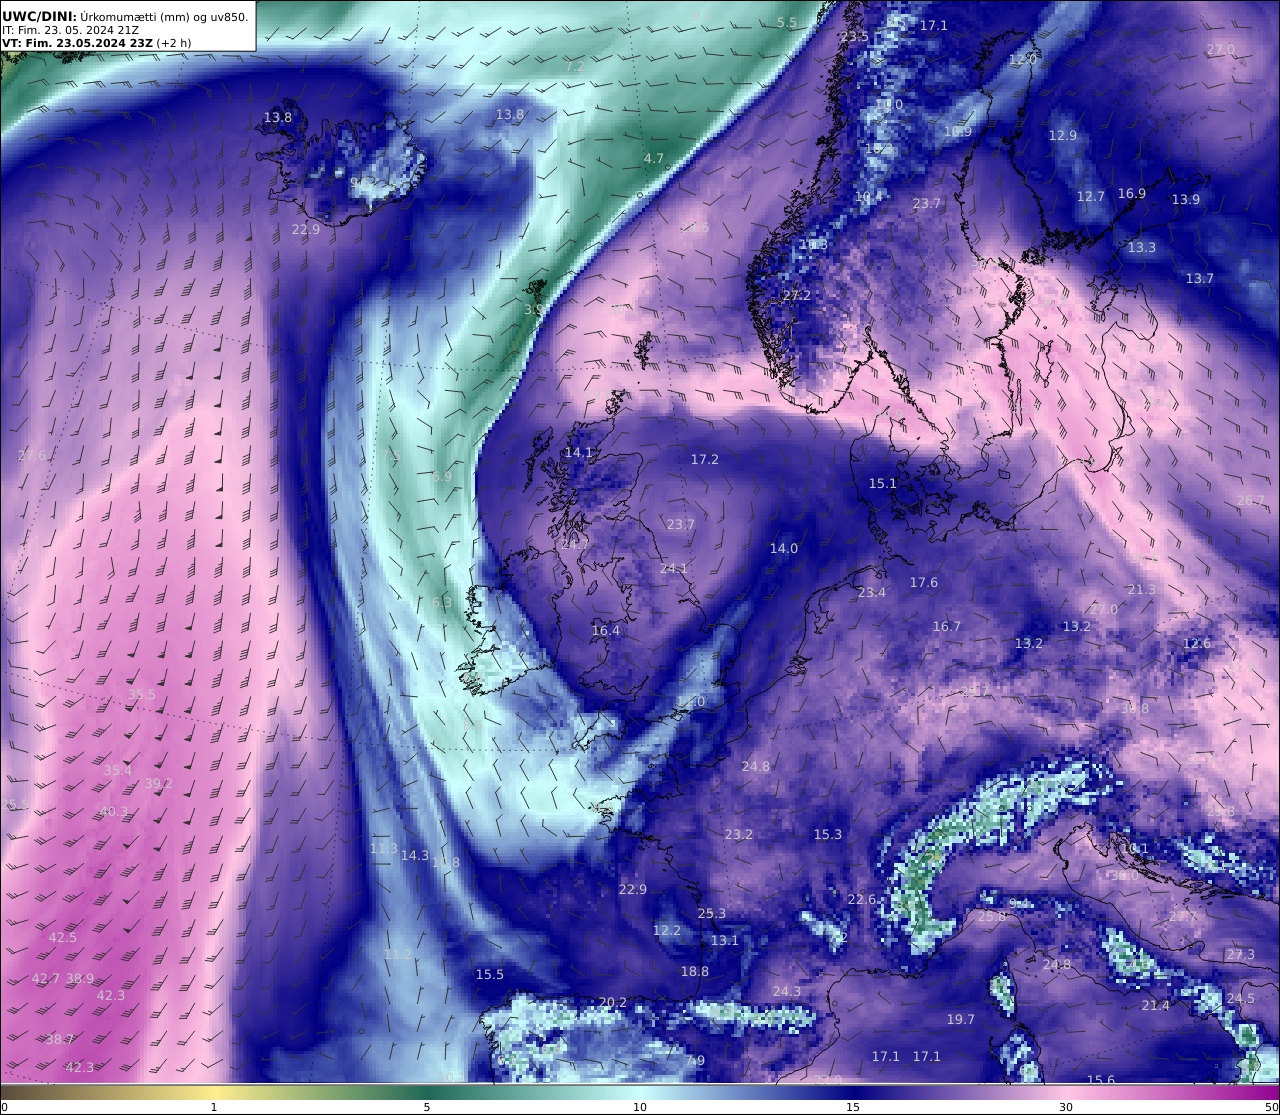Click the 13.1 value on map

point(725,941)
